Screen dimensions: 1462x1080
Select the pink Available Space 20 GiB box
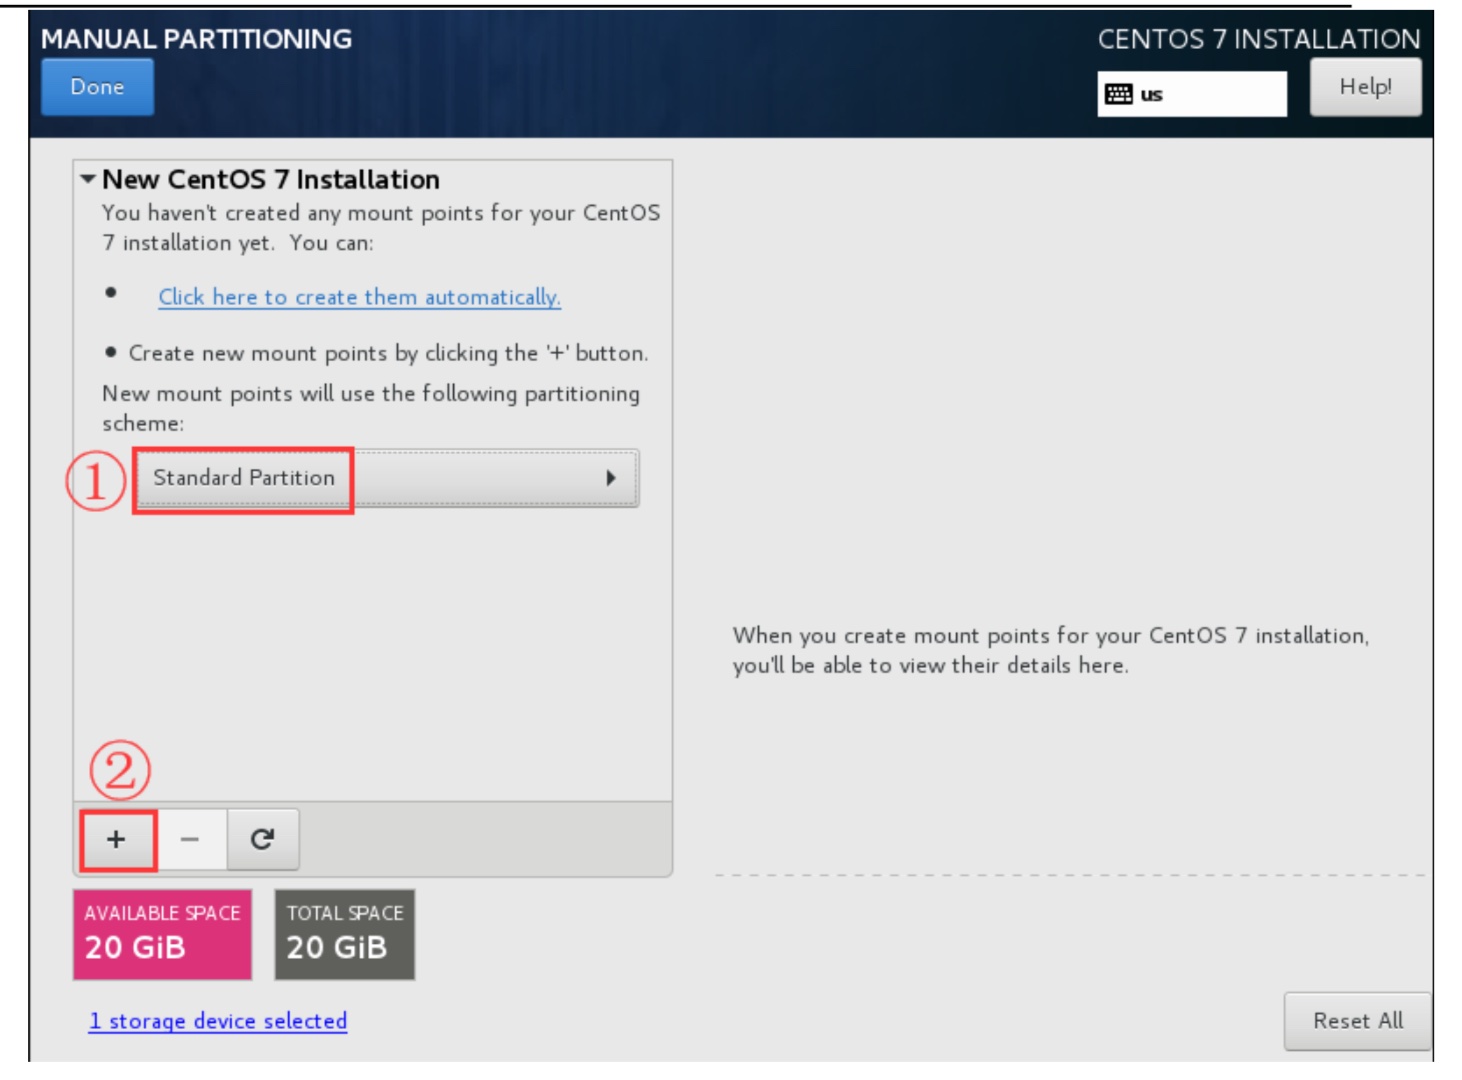click(162, 934)
